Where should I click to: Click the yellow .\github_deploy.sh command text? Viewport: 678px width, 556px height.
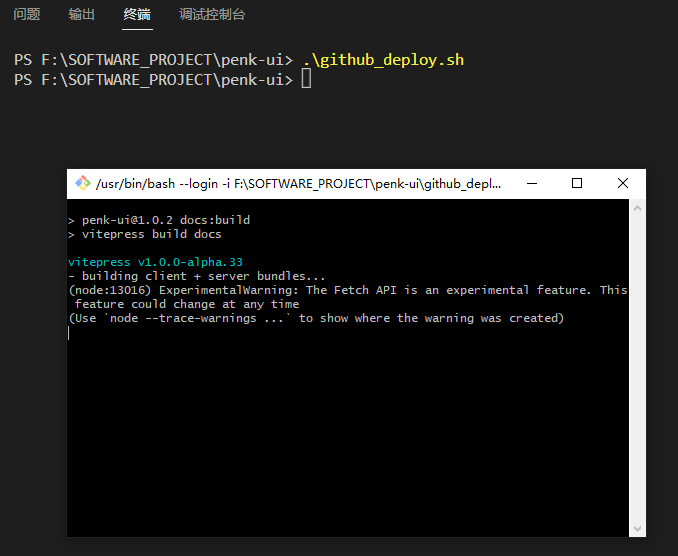click(384, 60)
